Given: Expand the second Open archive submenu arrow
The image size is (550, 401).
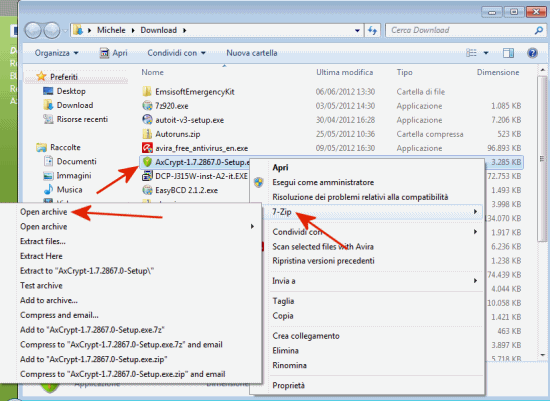Looking at the screenshot, I should click(252, 227).
